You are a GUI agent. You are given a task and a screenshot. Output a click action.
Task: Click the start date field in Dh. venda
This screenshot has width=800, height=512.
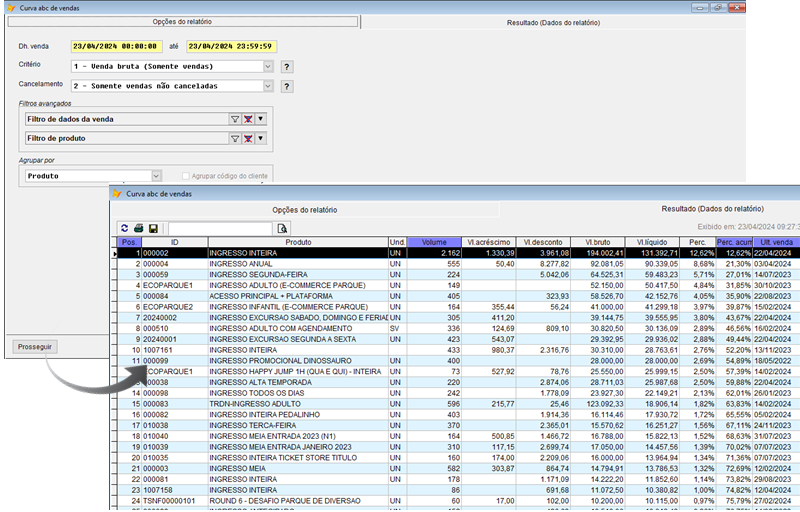[x=115, y=46]
